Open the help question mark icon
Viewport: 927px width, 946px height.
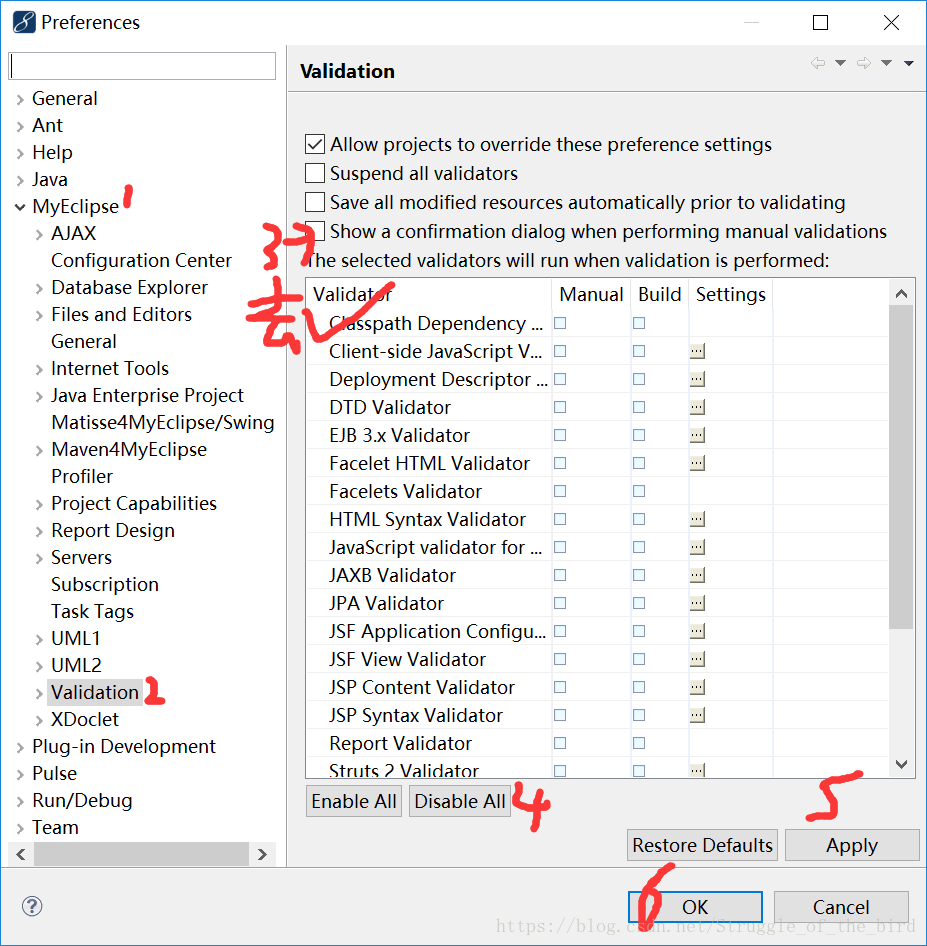[32, 906]
